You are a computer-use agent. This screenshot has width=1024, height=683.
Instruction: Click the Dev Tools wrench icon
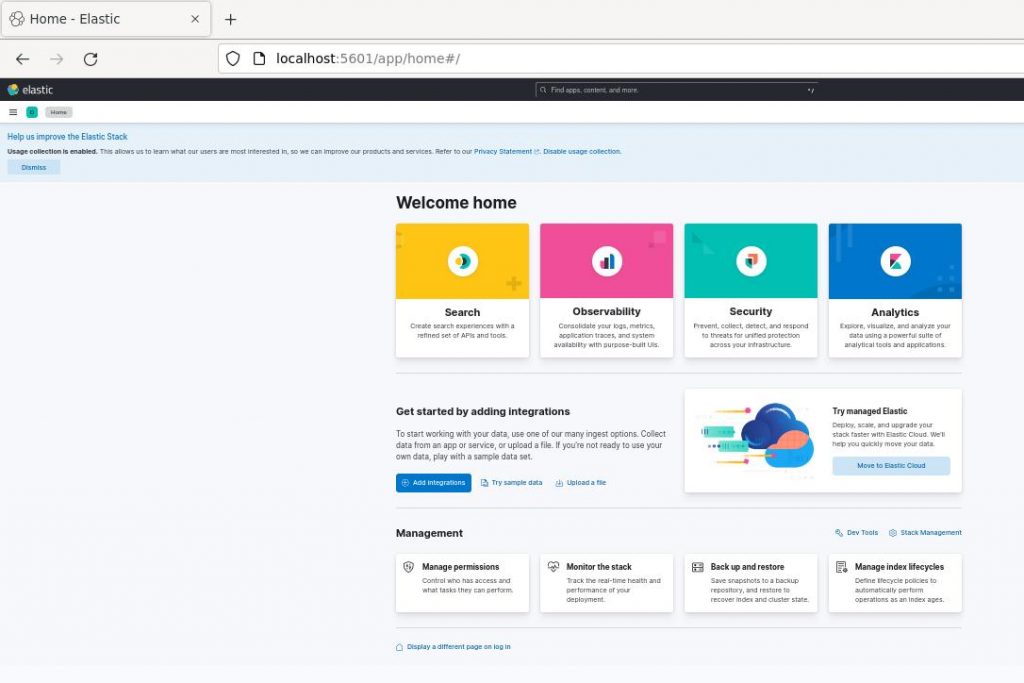pyautogui.click(x=839, y=533)
